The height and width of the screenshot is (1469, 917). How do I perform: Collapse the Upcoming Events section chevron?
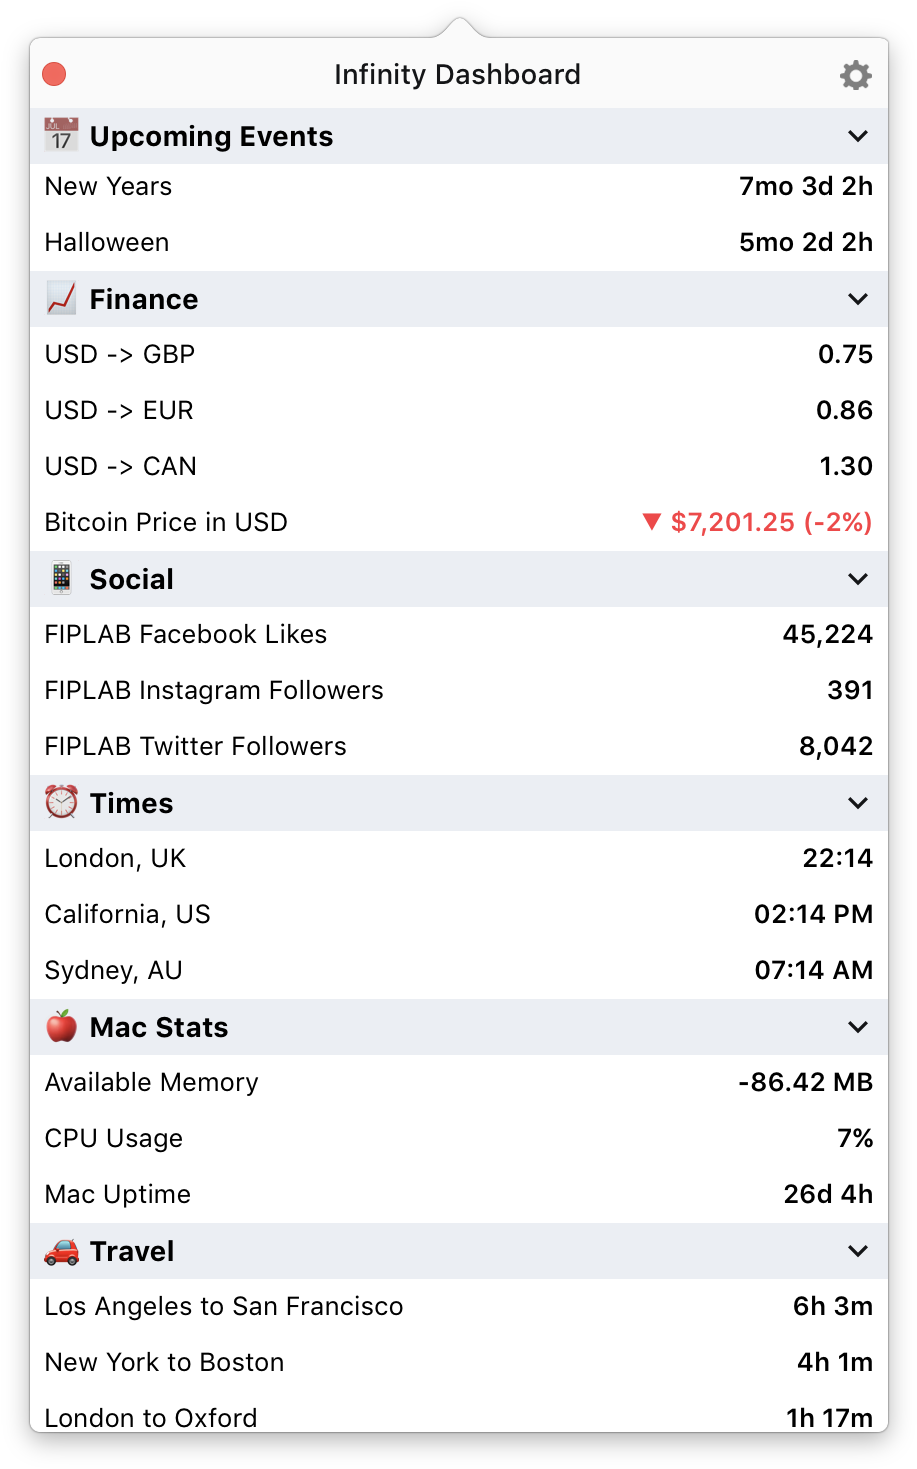(857, 136)
